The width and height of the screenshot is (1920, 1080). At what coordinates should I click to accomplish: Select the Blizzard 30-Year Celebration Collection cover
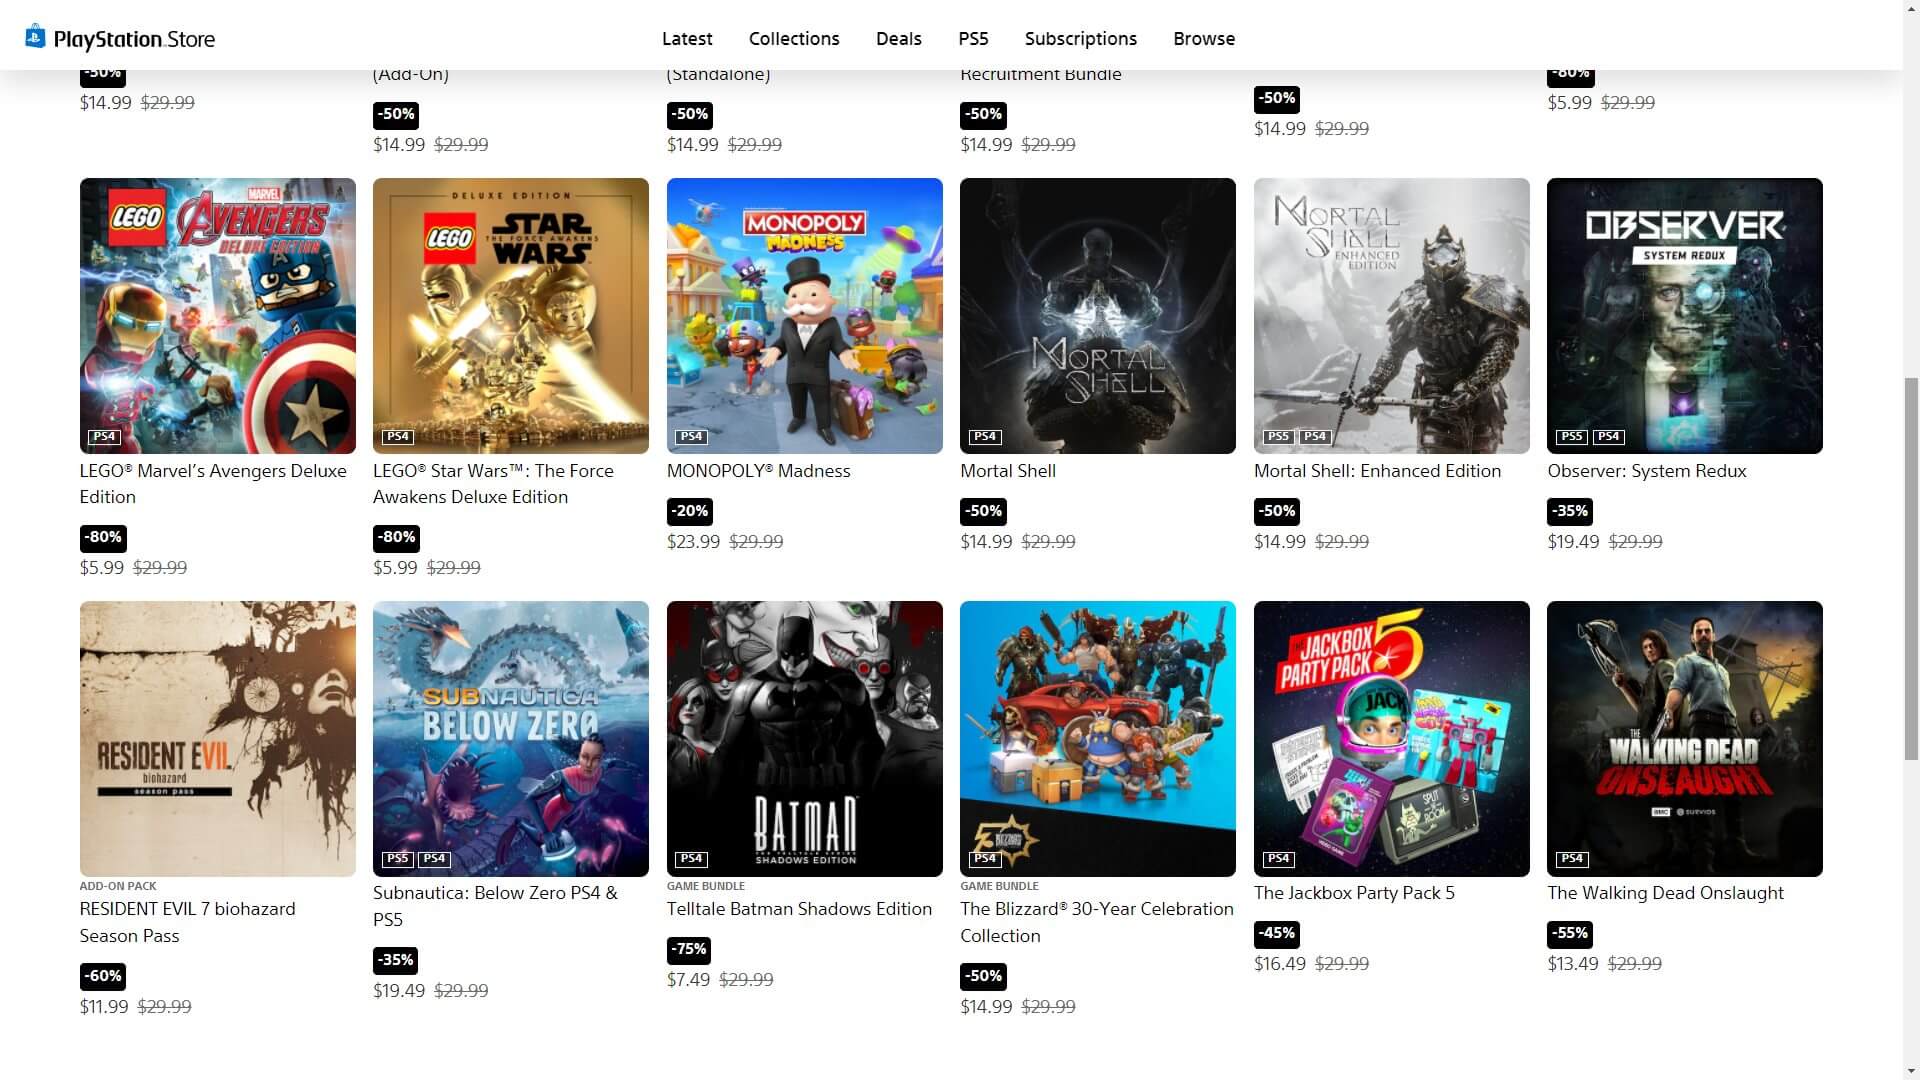1098,739
